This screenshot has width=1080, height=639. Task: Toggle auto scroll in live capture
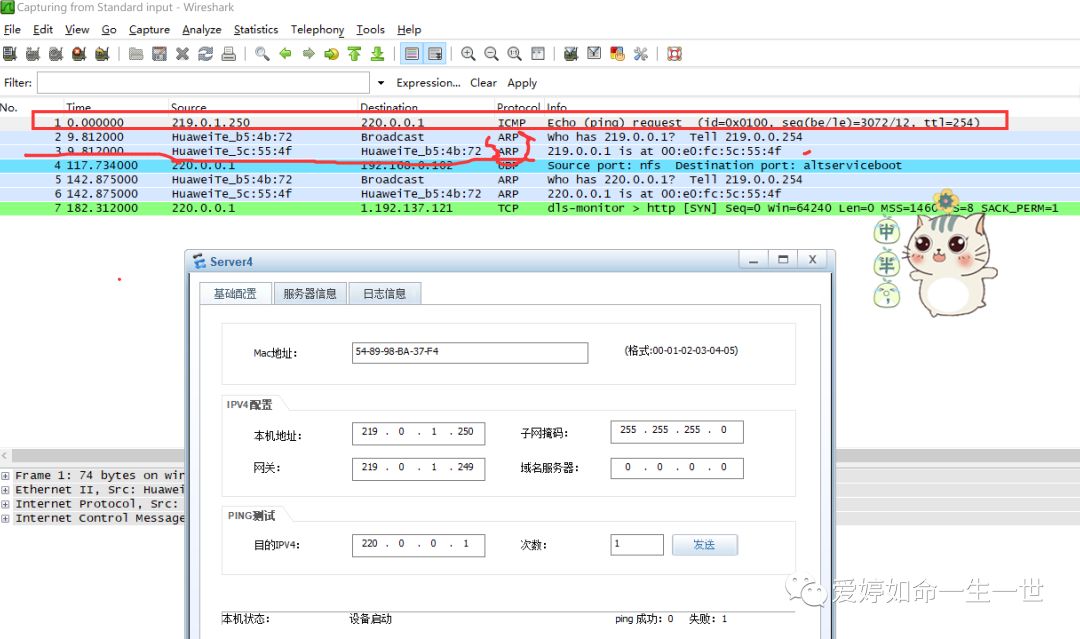(x=435, y=54)
